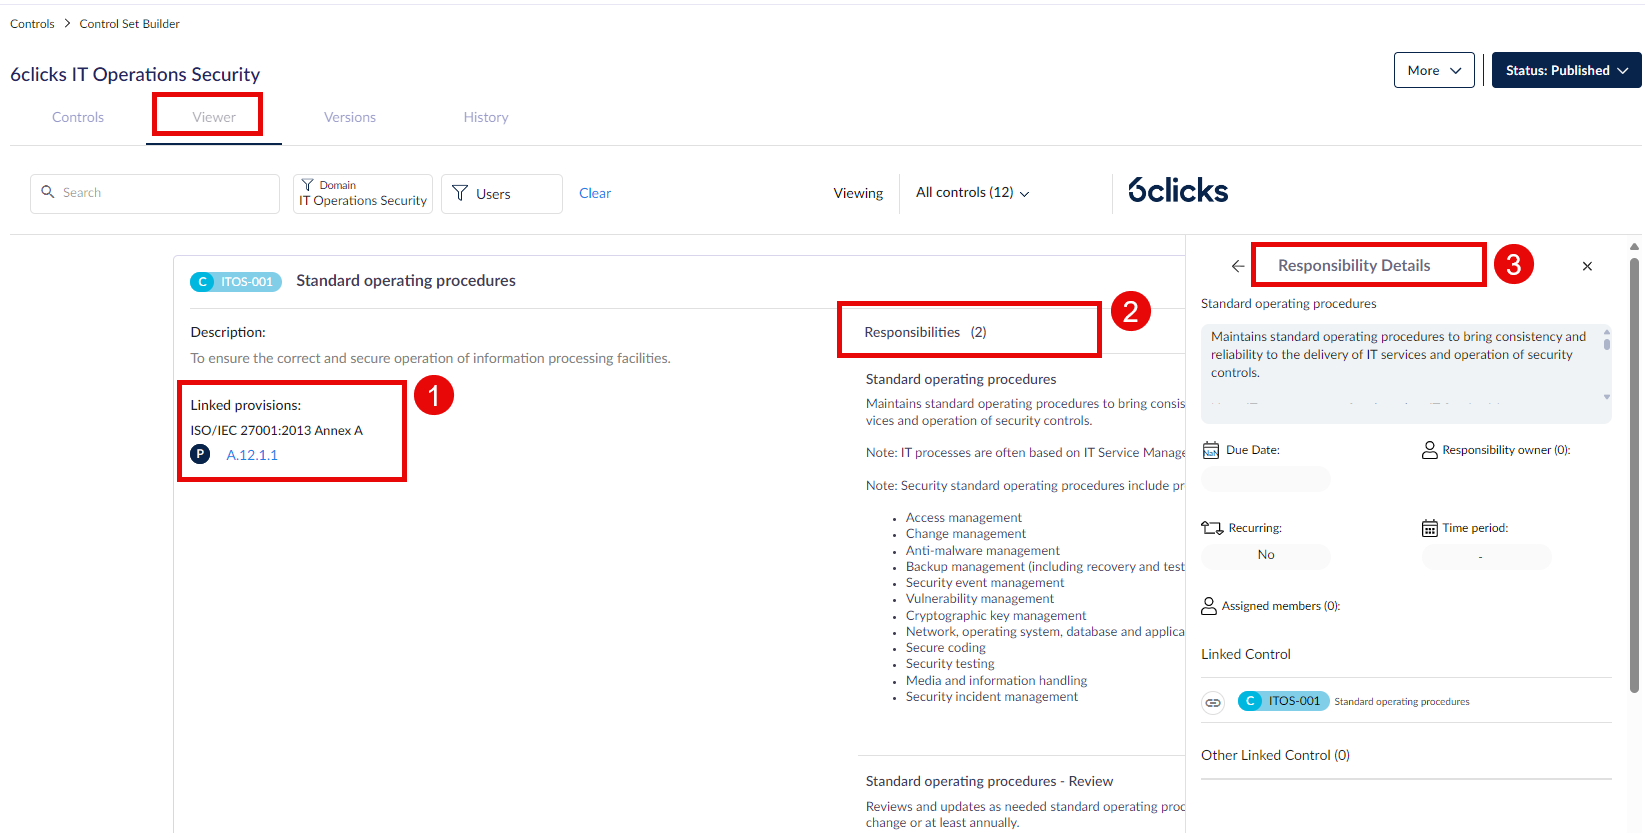Go to Controls breadcrumb
Screen dimensions: 1645x833
[x=32, y=24]
